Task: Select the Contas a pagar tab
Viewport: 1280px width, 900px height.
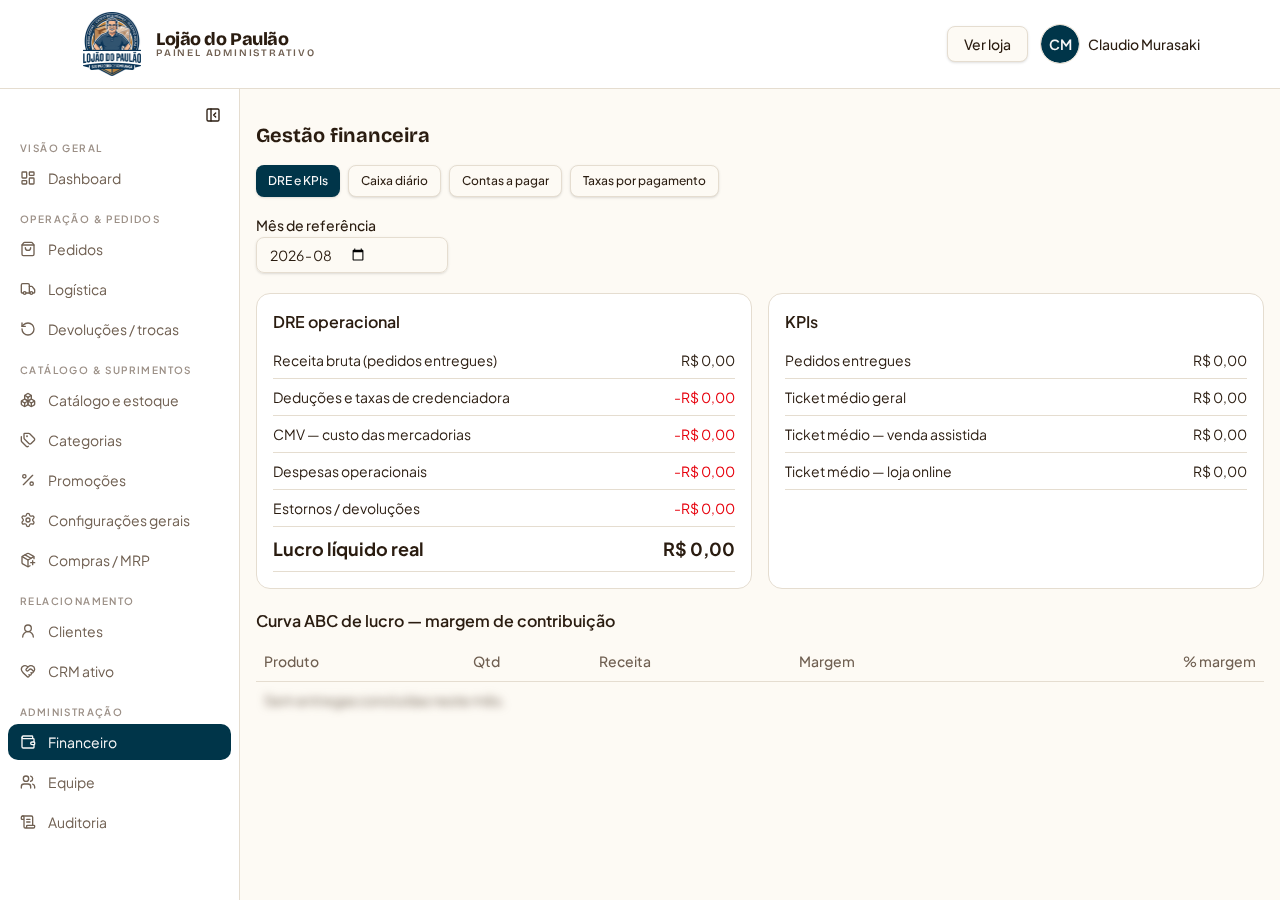Action: 505,181
